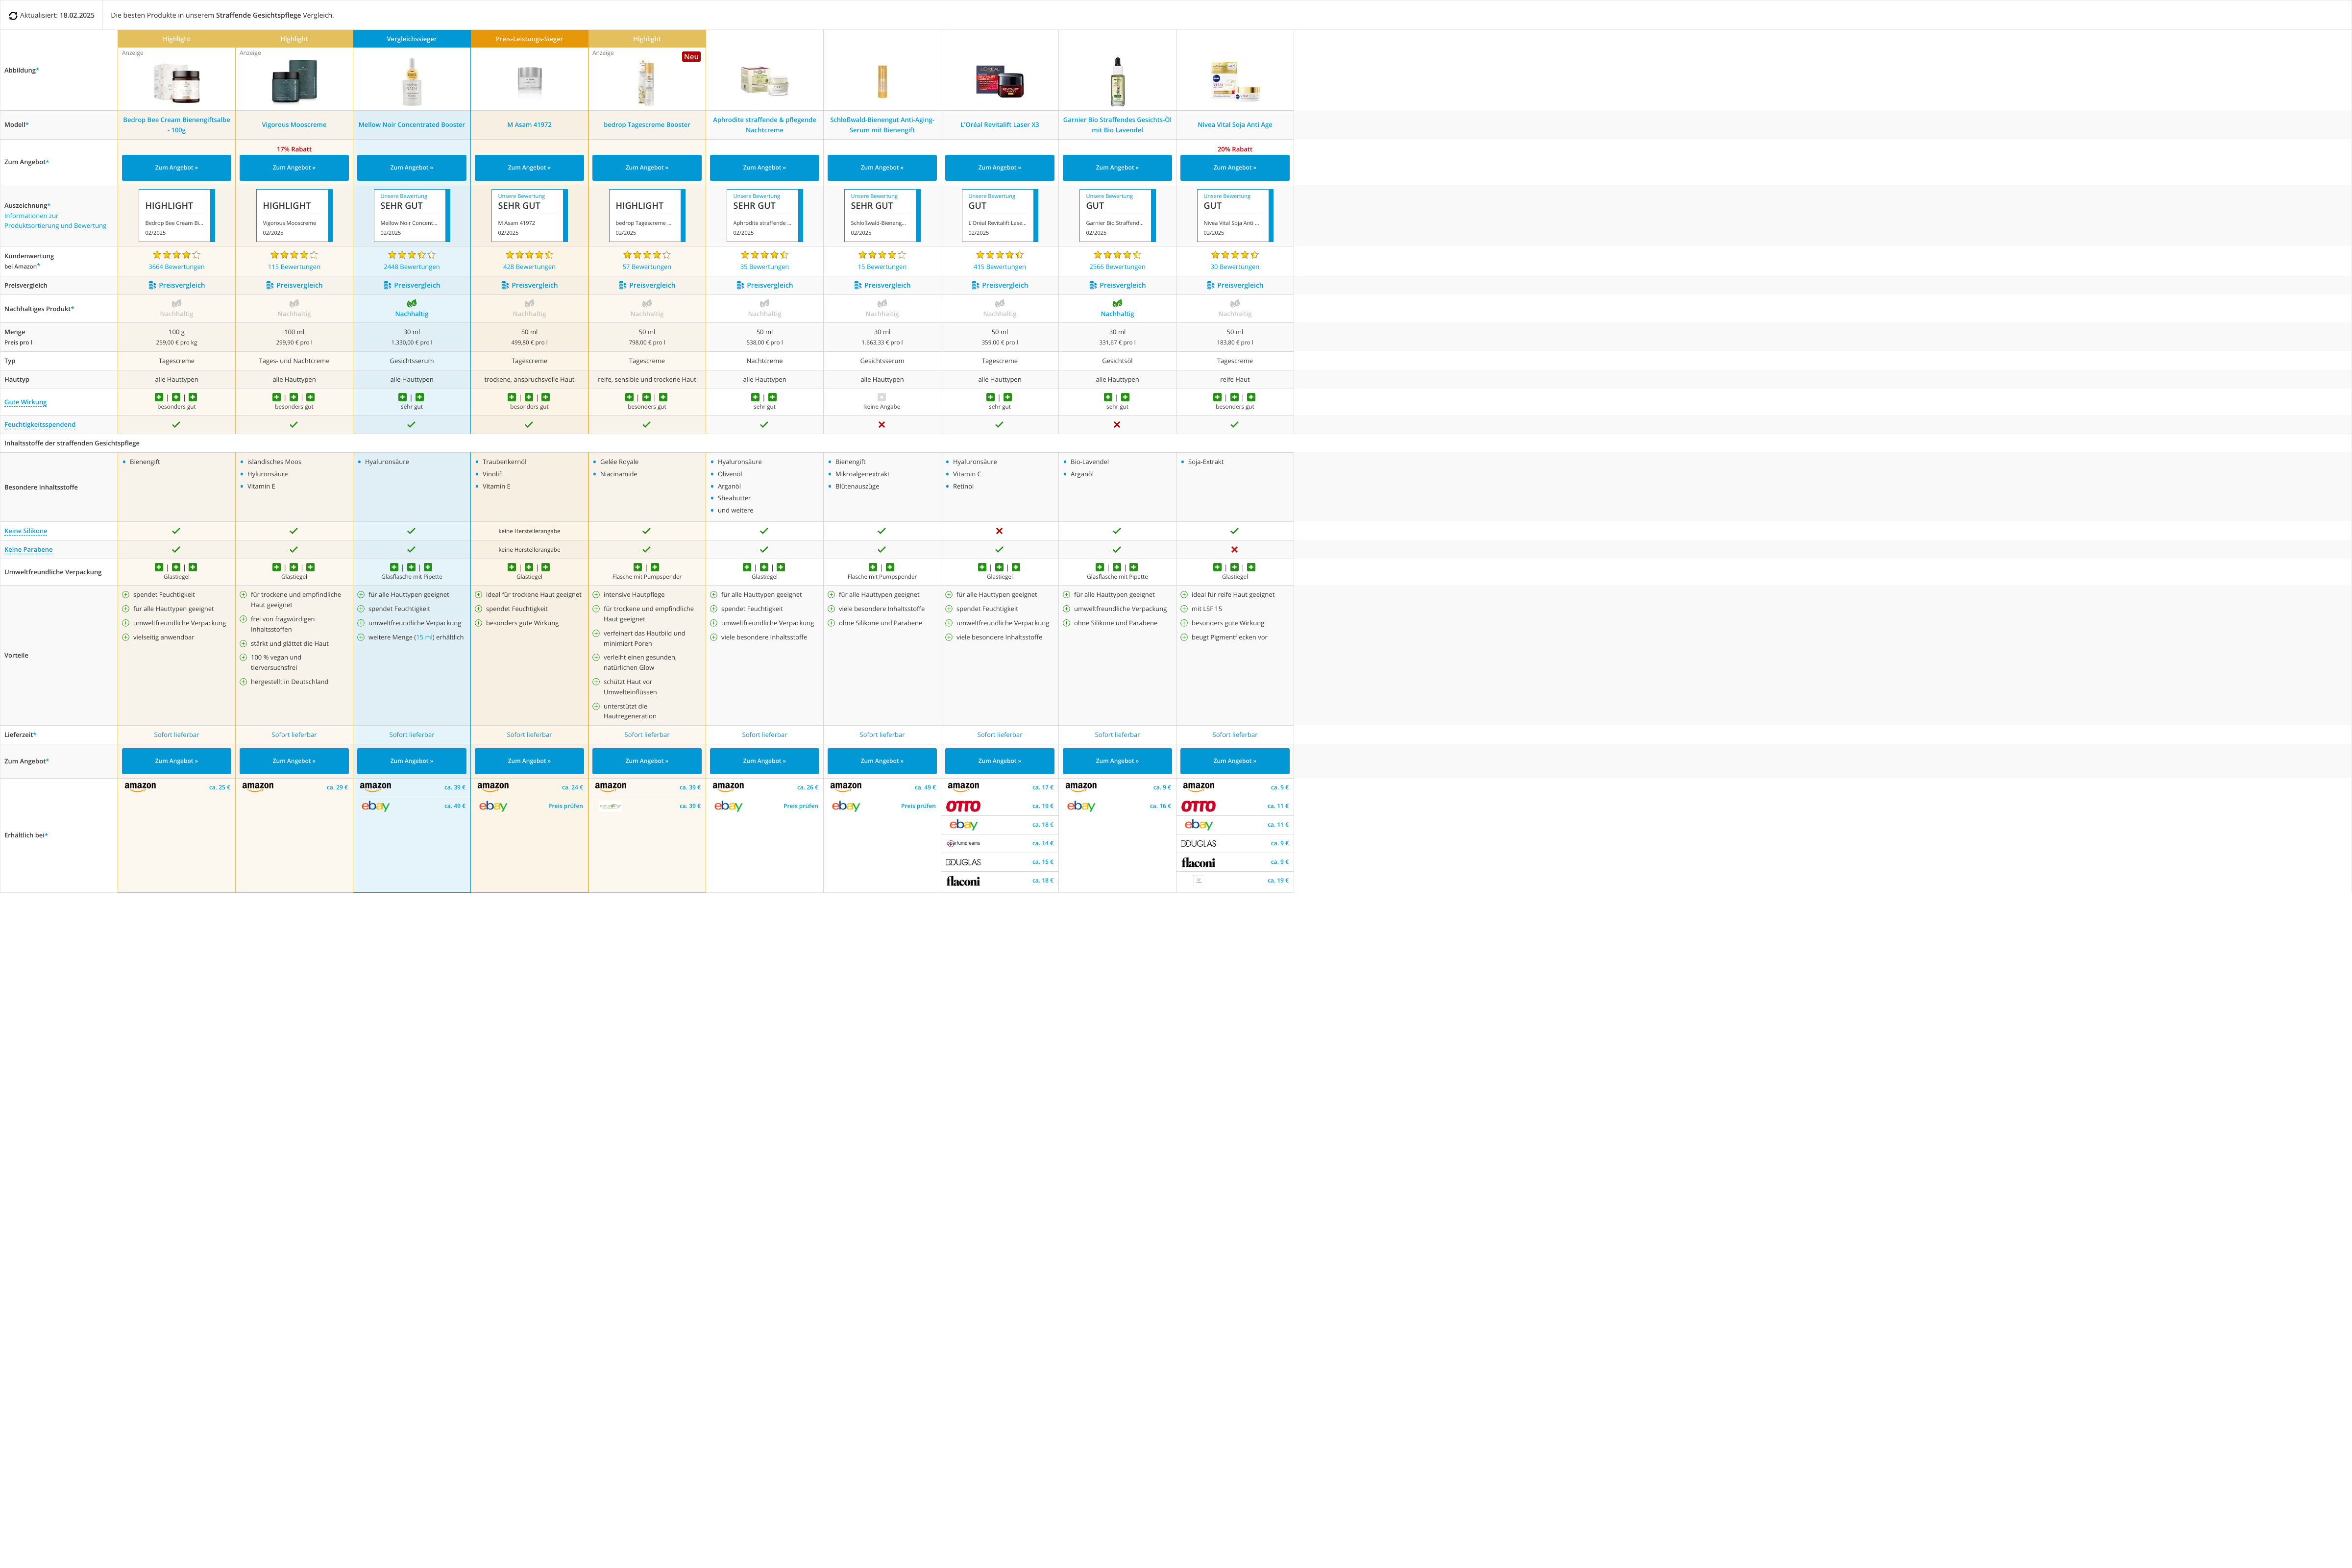Click the ebay logo in the Schloßwald-Bienengut column
The width and height of the screenshot is (2352, 1568).
pos(846,806)
